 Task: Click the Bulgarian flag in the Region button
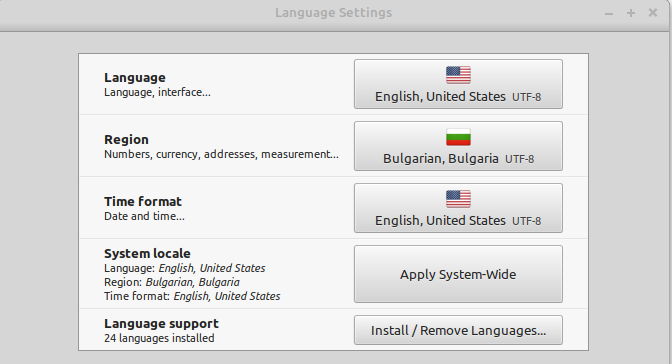458,137
